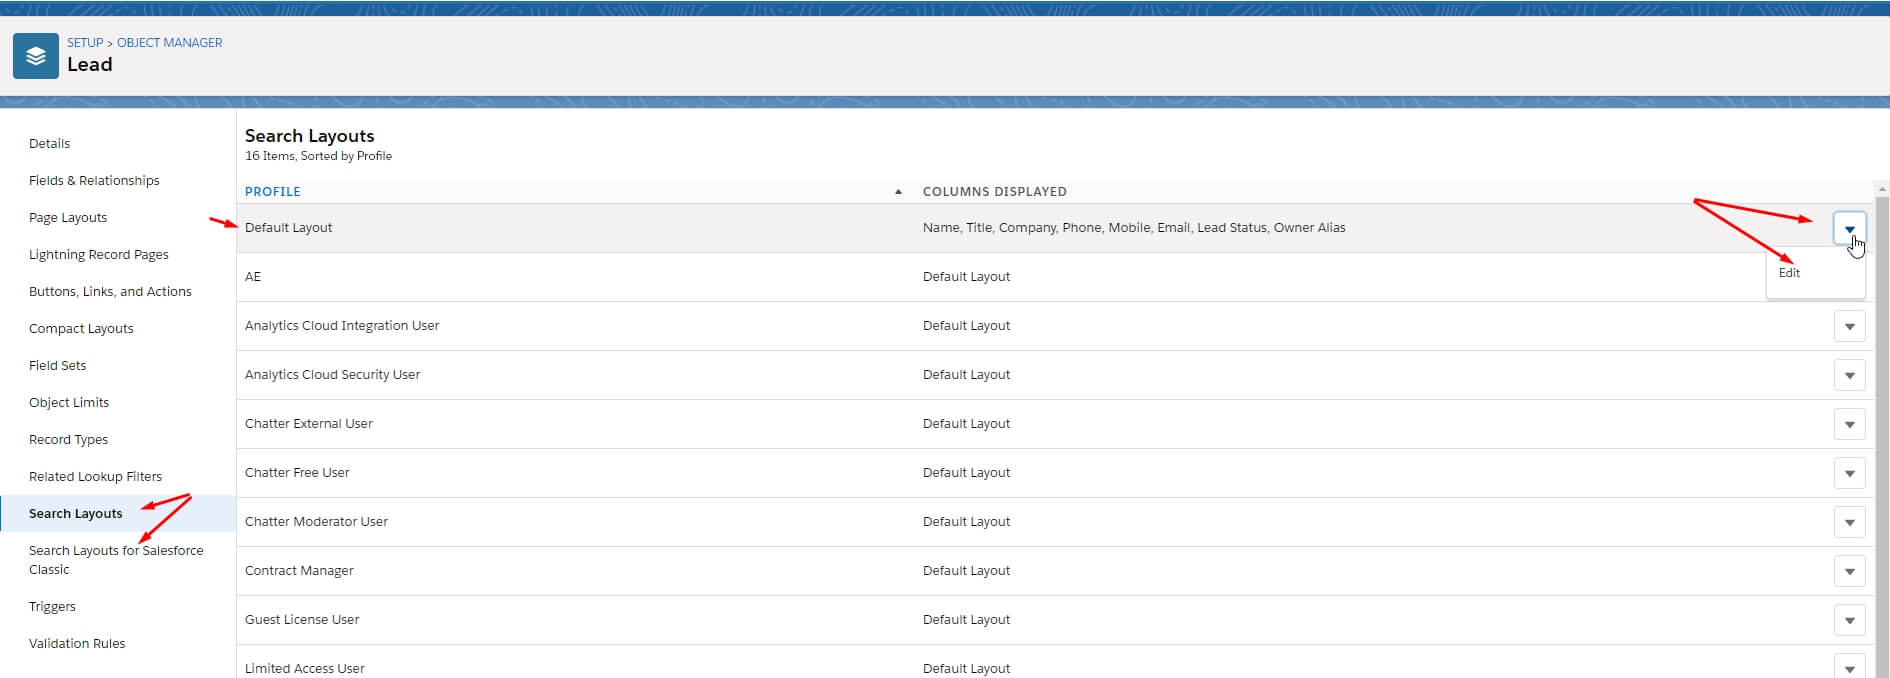Image resolution: width=1890 pixels, height=678 pixels.
Task: Open row menu for Chatter Free User
Action: coord(1849,474)
